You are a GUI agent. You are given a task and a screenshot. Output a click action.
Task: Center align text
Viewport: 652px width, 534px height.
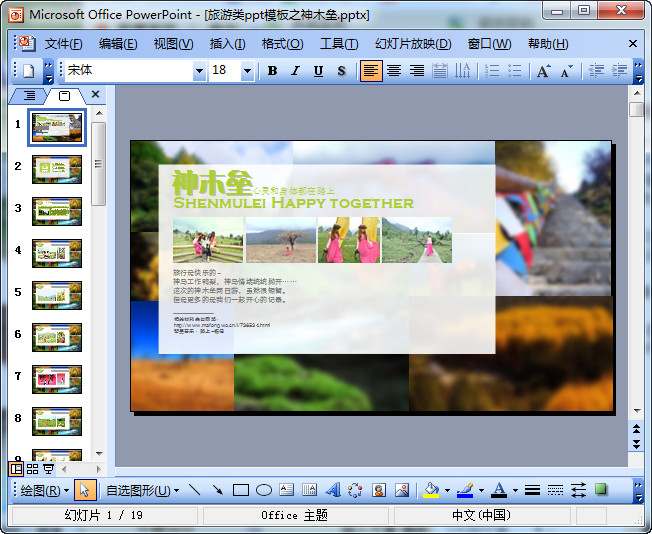coord(394,71)
